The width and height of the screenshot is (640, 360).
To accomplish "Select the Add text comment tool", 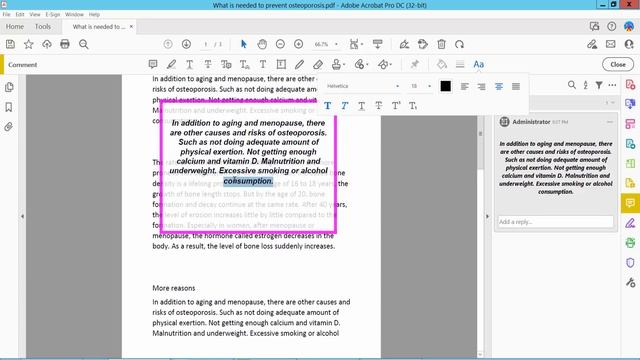I will [263, 64].
